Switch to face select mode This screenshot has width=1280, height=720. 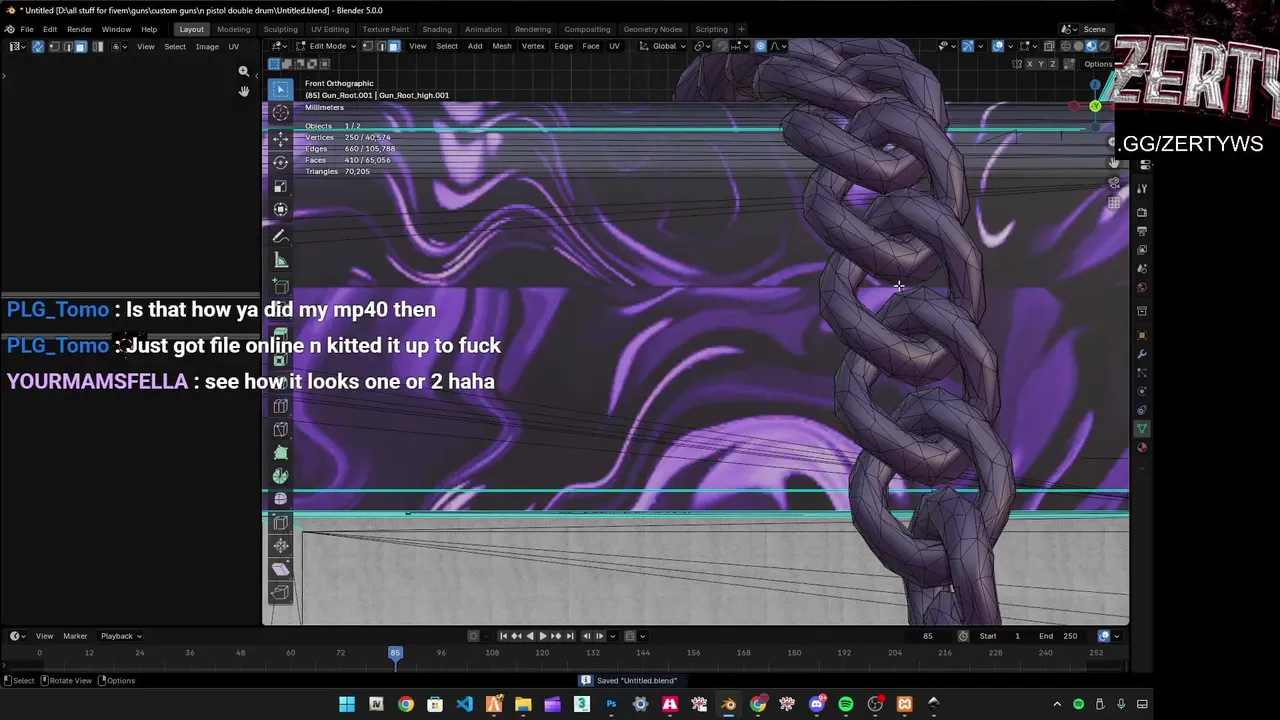[394, 46]
